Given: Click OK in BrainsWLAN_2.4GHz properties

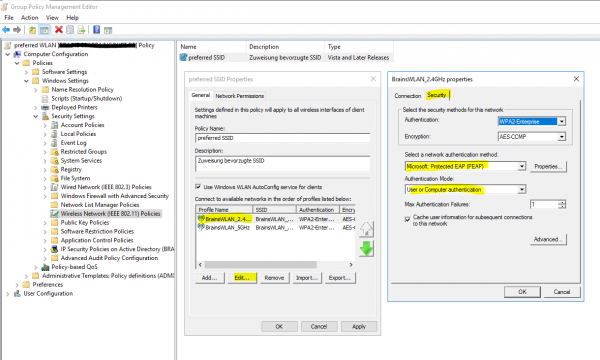Looking at the screenshot, I should click(x=522, y=292).
